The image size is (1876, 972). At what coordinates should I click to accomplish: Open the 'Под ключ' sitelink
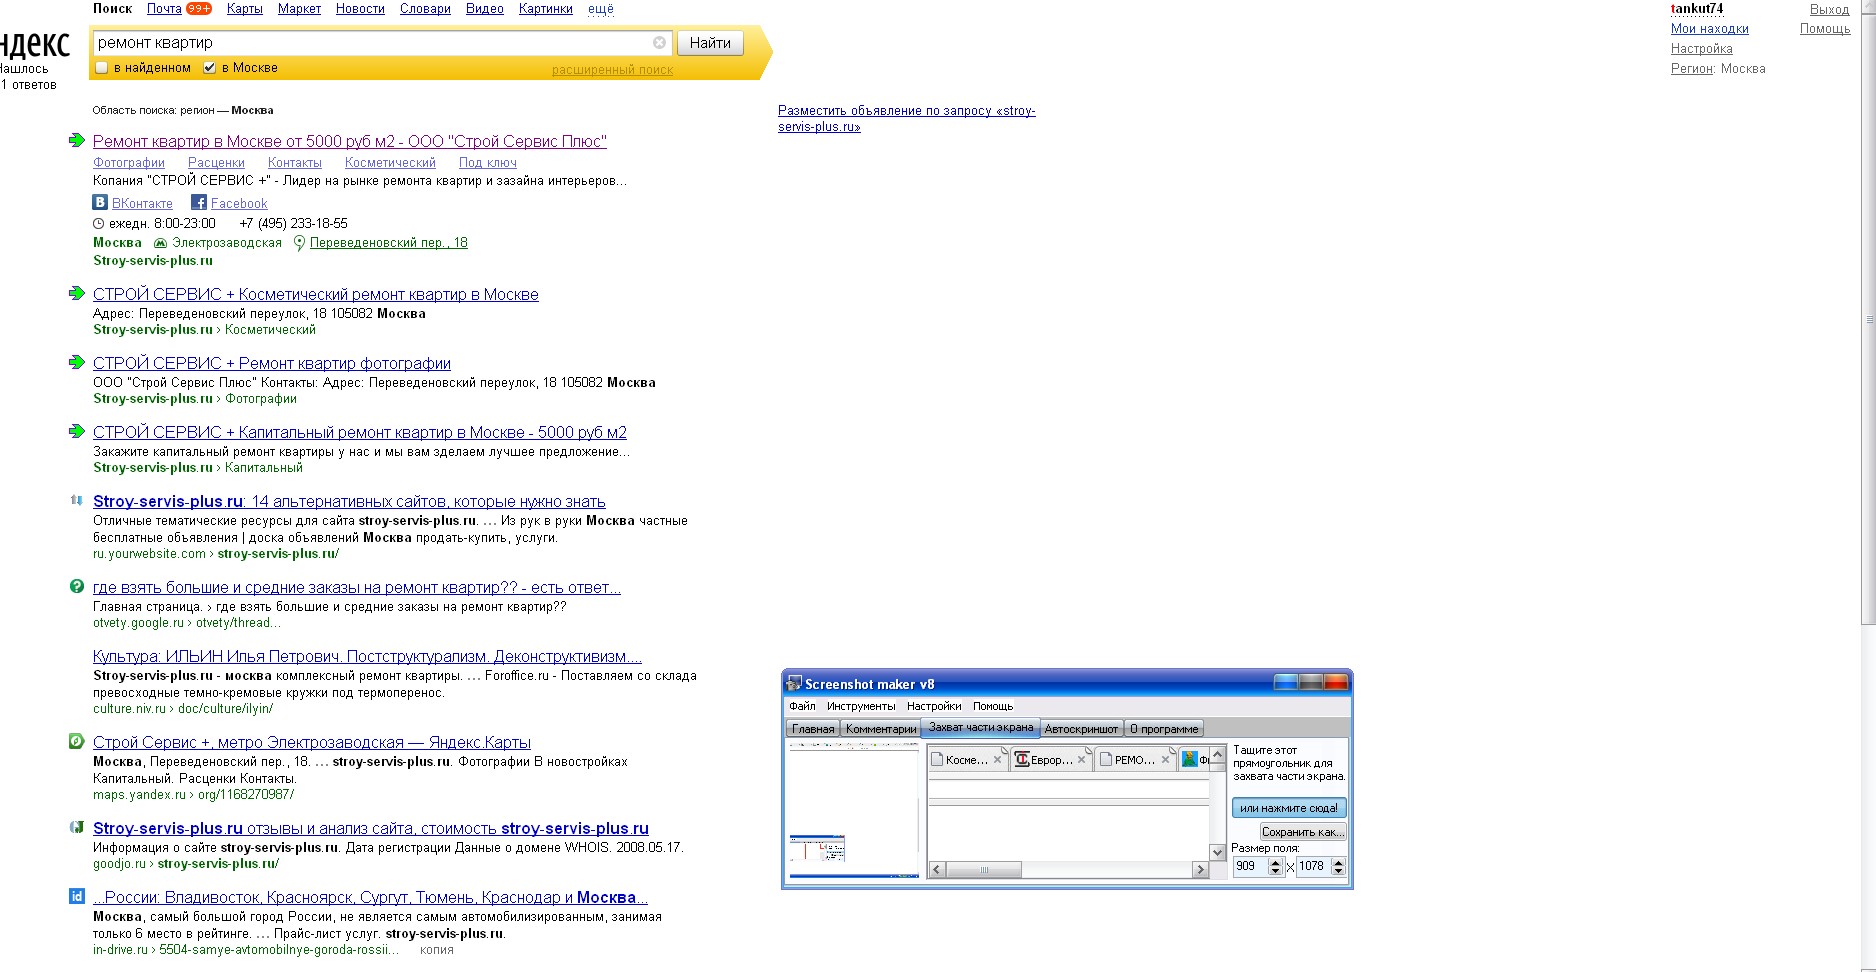[x=488, y=163]
